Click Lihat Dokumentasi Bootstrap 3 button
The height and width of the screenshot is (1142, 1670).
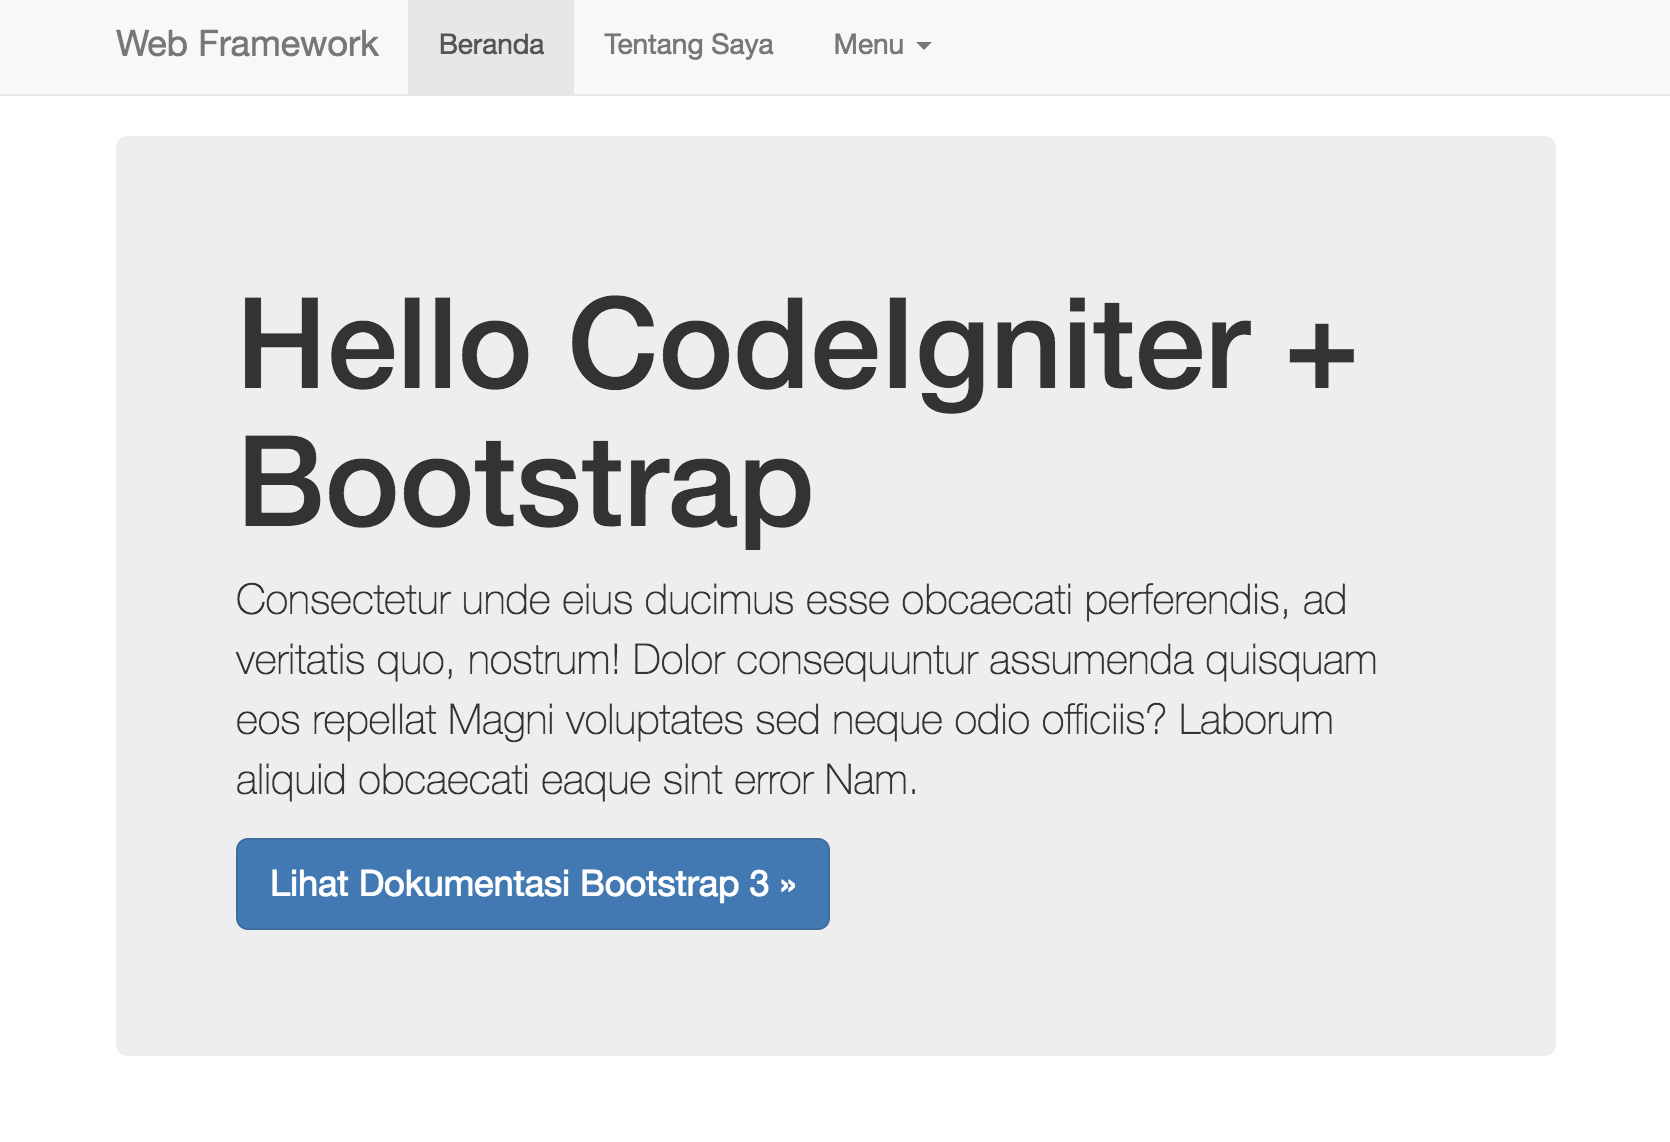(533, 884)
